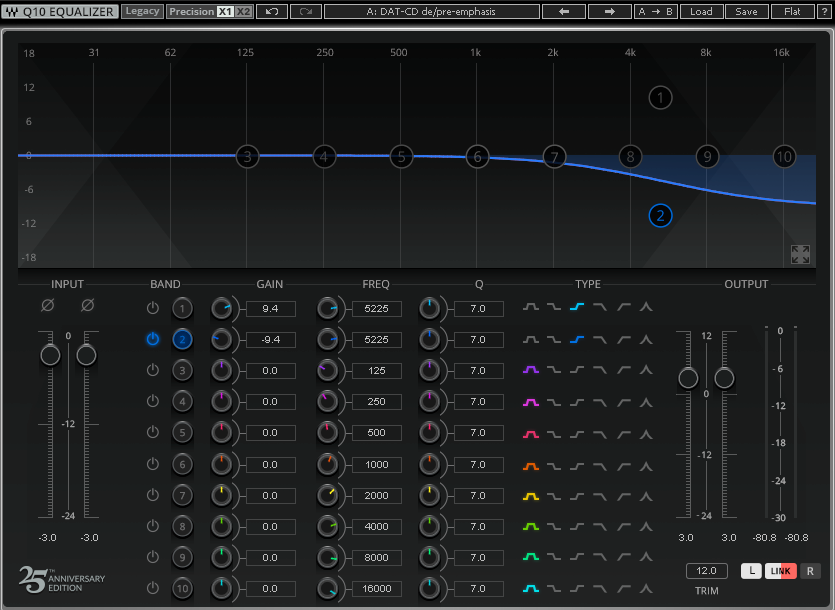
Task: Enable band 10 power button
Action: point(153,588)
